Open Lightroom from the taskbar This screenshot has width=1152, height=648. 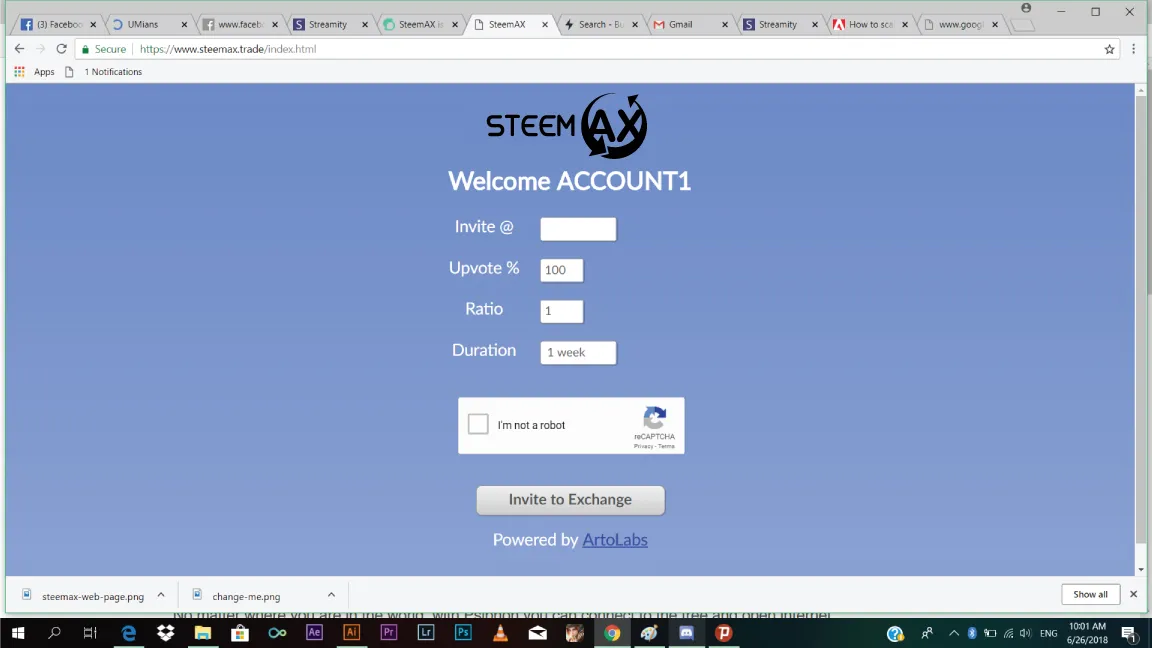(x=426, y=633)
